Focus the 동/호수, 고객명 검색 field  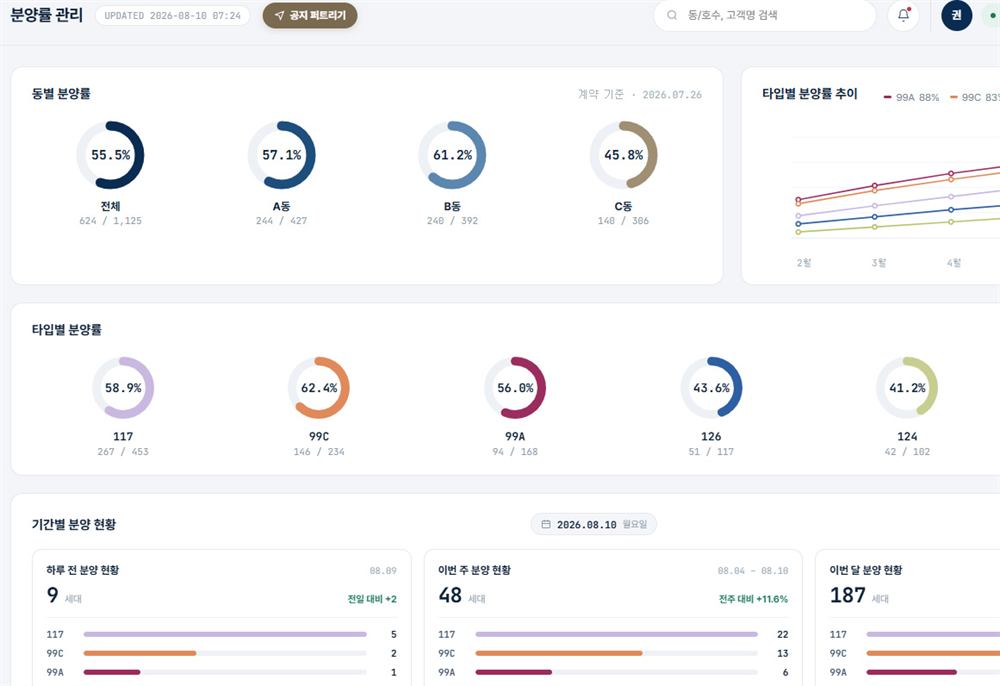pyautogui.click(x=765, y=15)
